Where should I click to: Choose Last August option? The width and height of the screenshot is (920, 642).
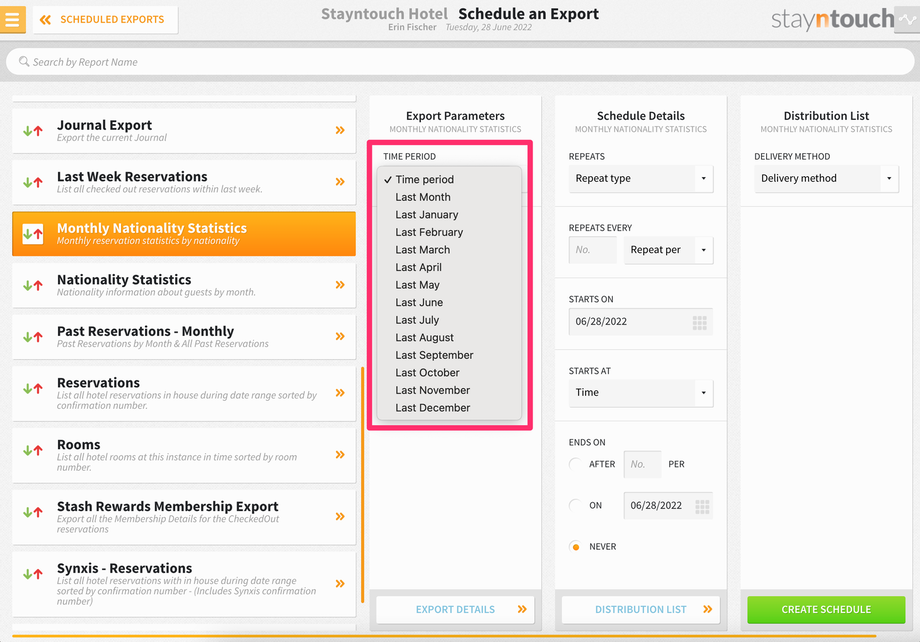(449, 338)
